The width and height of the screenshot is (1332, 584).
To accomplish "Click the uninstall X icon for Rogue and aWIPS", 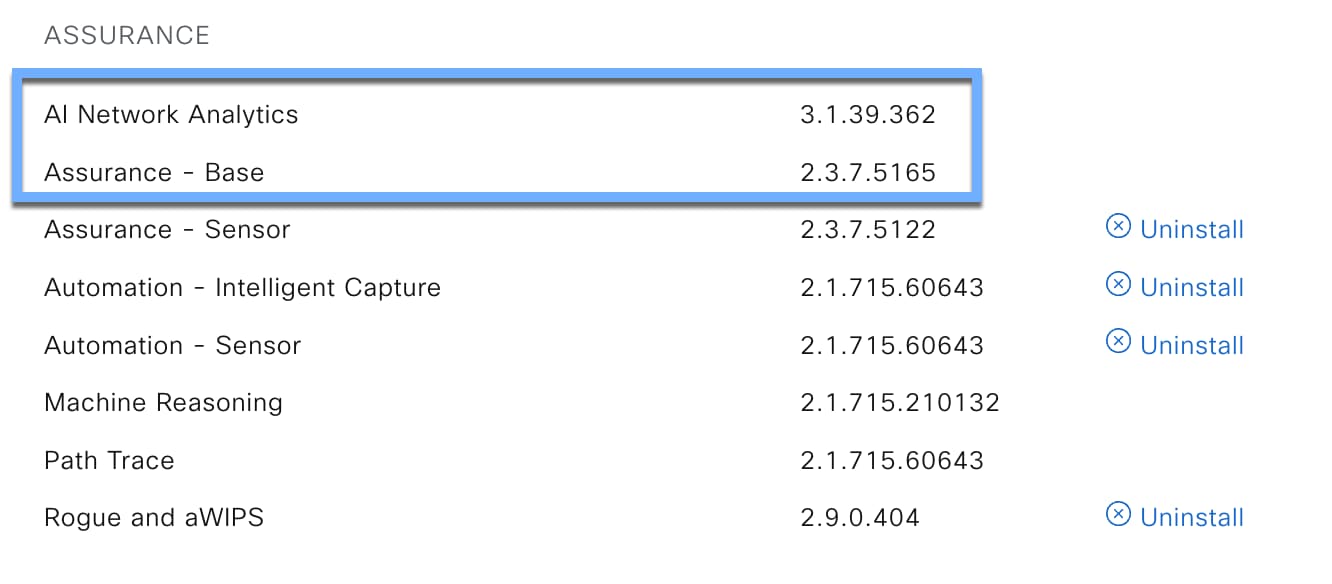I will point(1118,515).
